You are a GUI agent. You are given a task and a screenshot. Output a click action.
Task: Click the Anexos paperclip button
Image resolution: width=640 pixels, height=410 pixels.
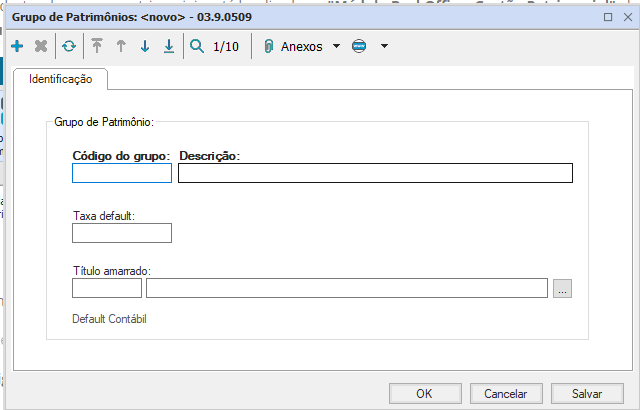coord(294,46)
